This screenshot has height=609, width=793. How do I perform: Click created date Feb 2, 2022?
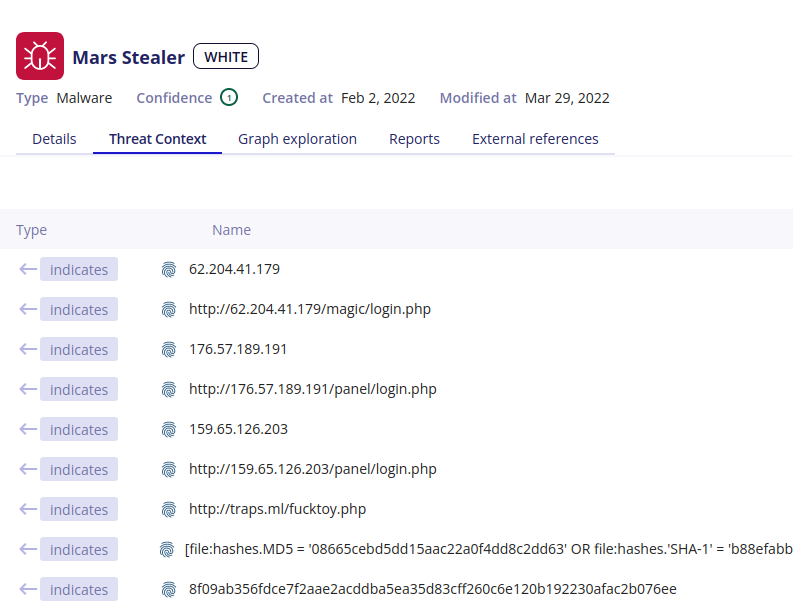tap(378, 98)
